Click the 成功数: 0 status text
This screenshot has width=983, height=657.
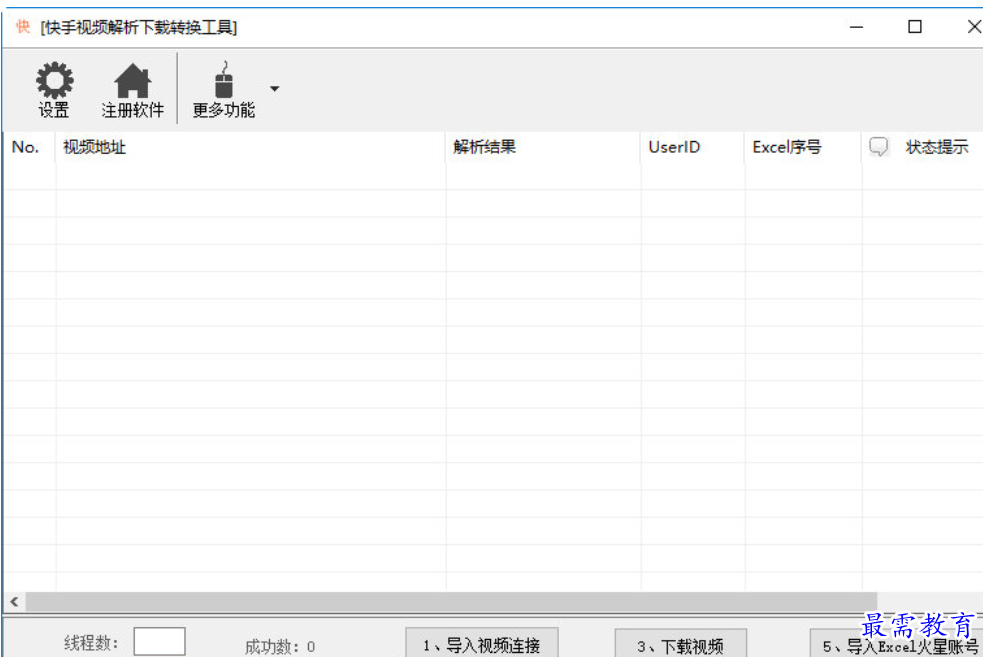click(280, 646)
